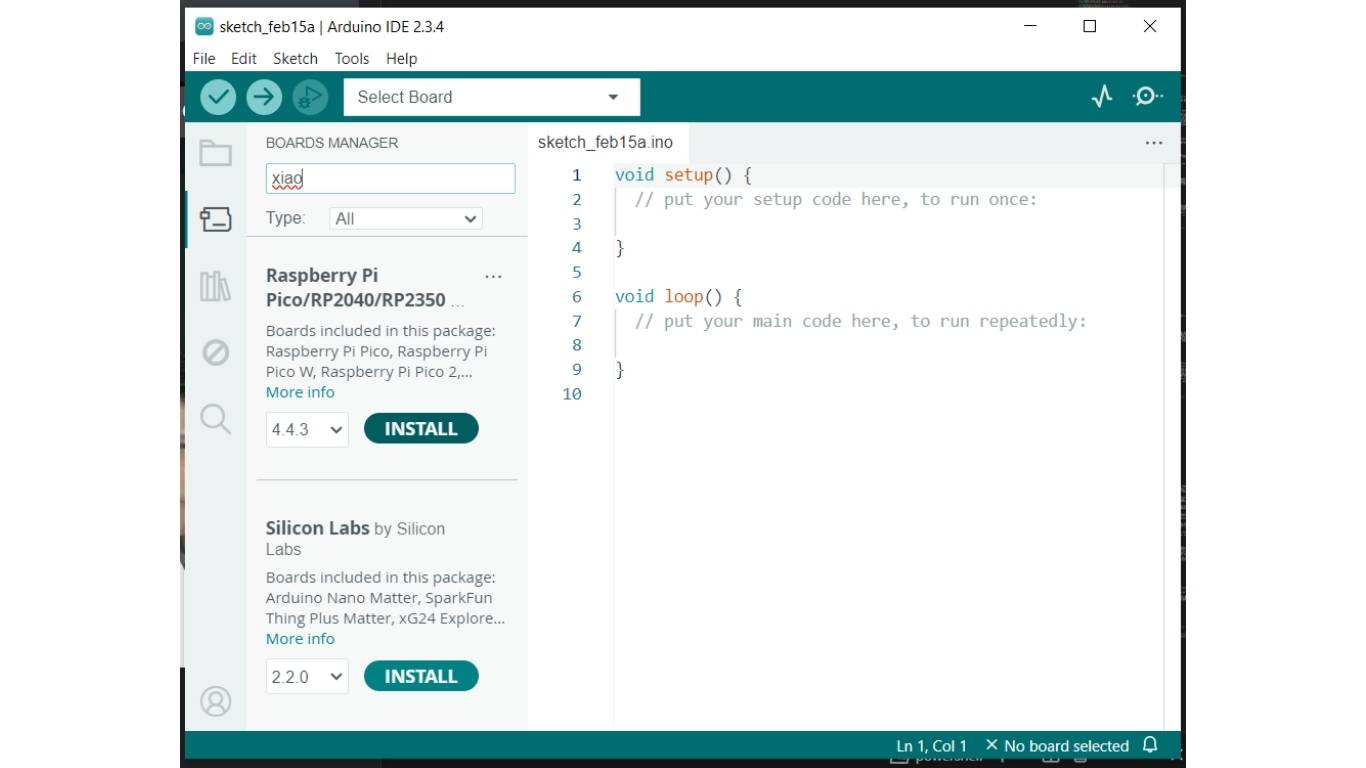Screen dimensions: 1366x768
Task: Click the Silicon Labs package title
Action: tap(317, 528)
